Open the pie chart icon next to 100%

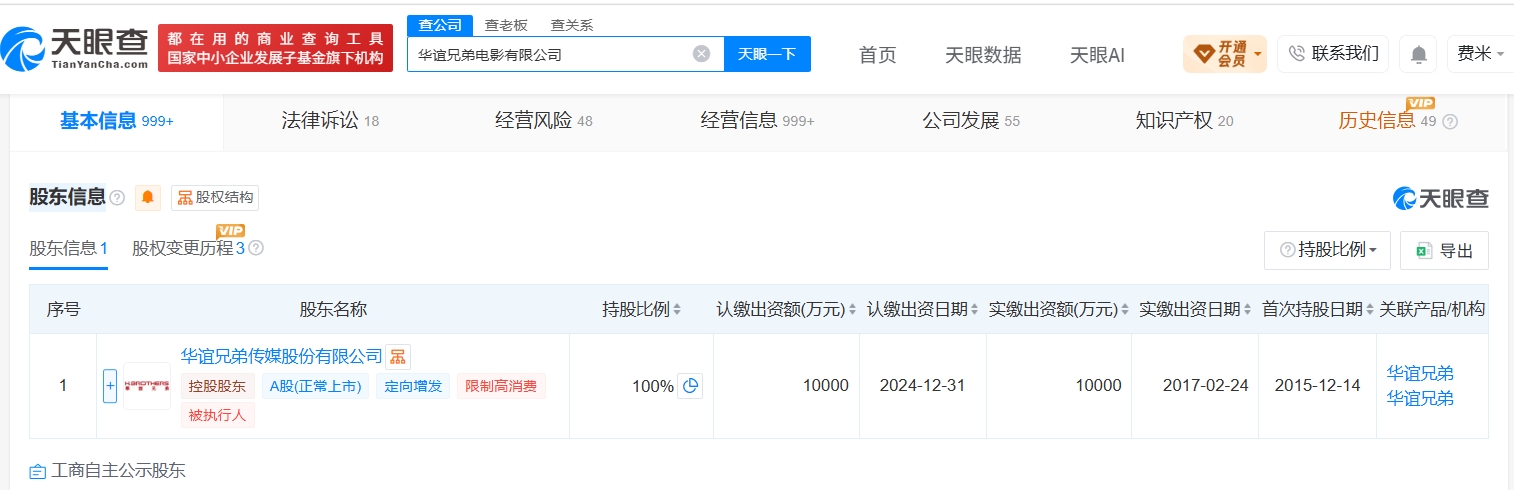coord(690,385)
